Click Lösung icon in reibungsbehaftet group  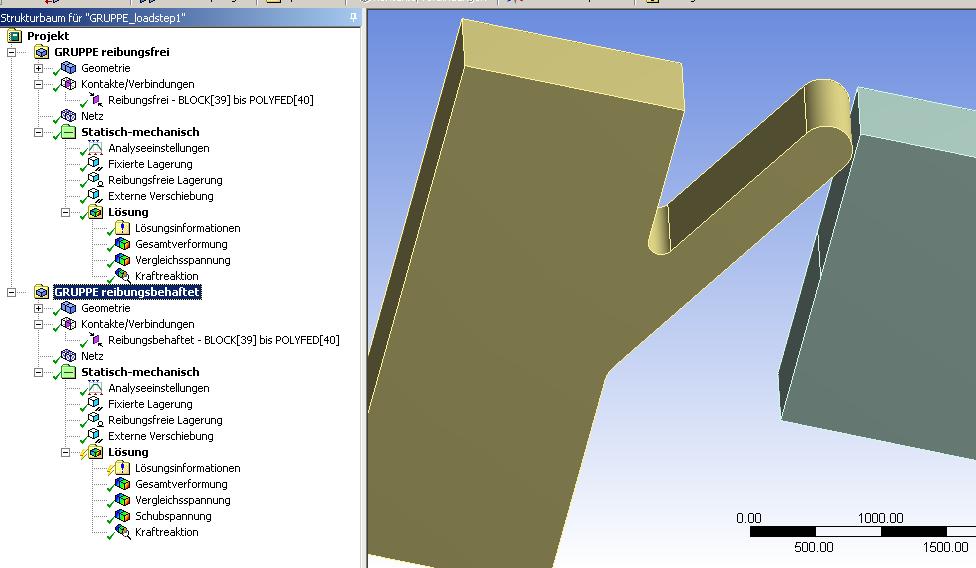tap(95, 452)
